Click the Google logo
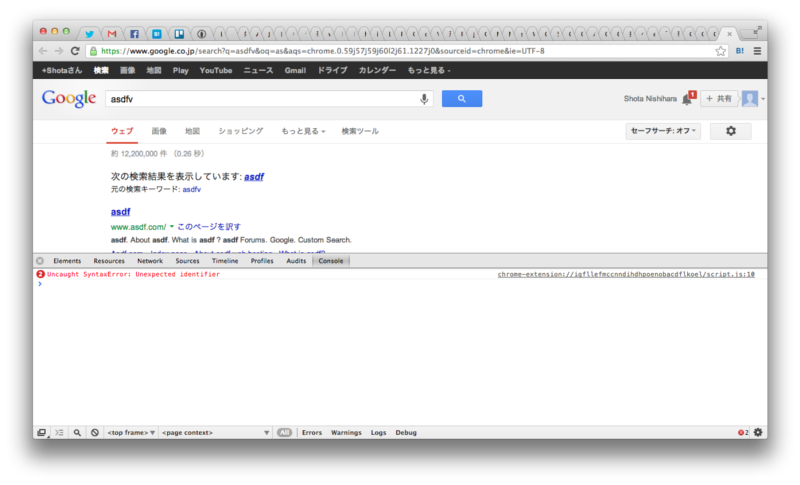This screenshot has width=800, height=485. tap(69, 98)
